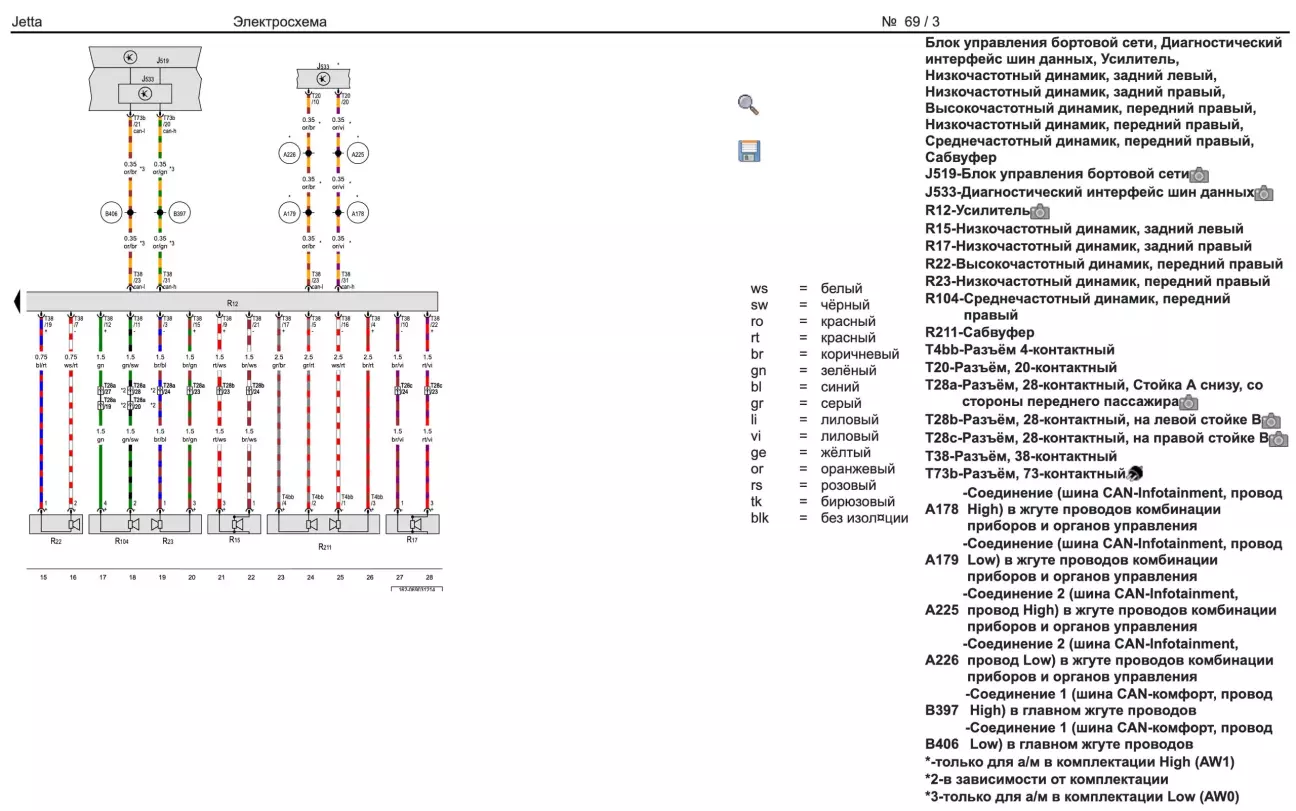1296x811 pixels.
Task: Click the R22 tweeter symbol in the diagram
Action: pos(57,524)
